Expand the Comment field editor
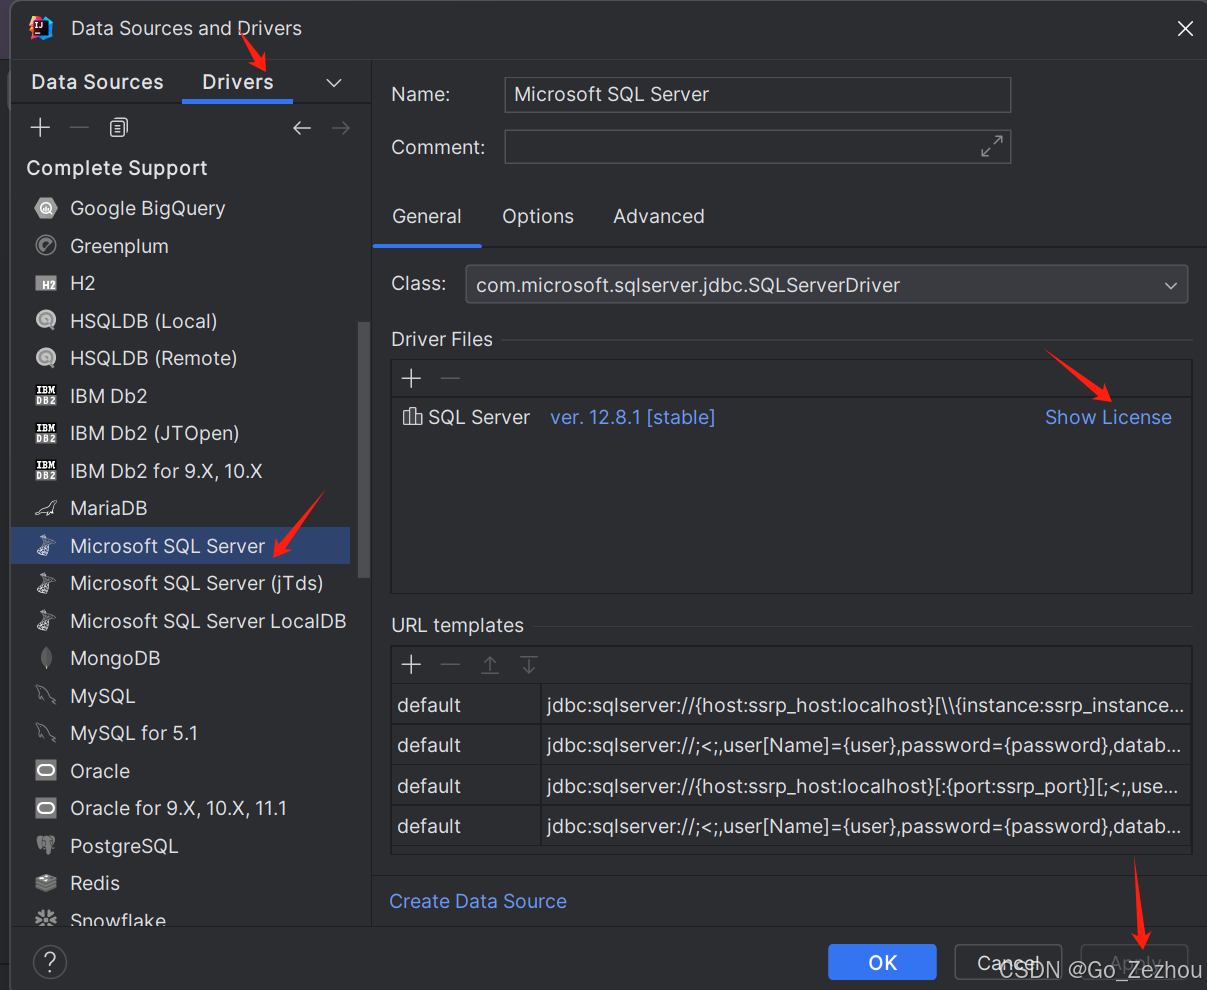1207x990 pixels. tap(991, 147)
